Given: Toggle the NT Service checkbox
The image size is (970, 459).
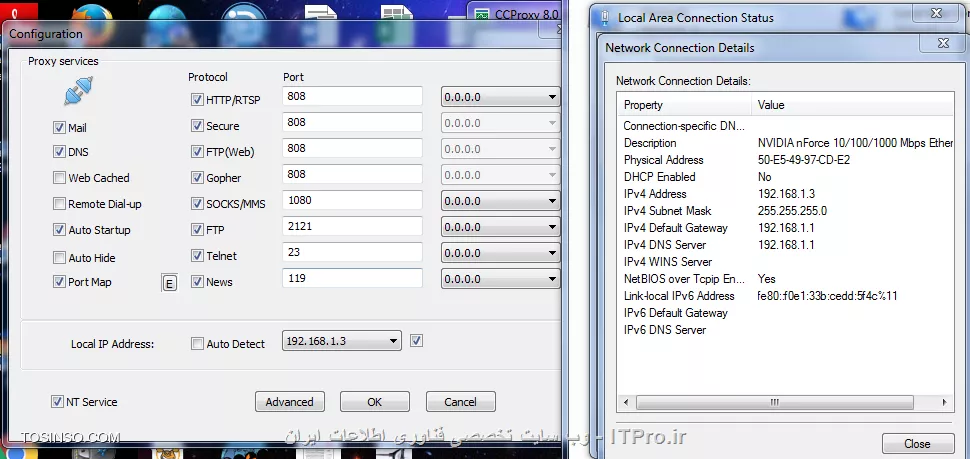Looking at the screenshot, I should (x=57, y=402).
